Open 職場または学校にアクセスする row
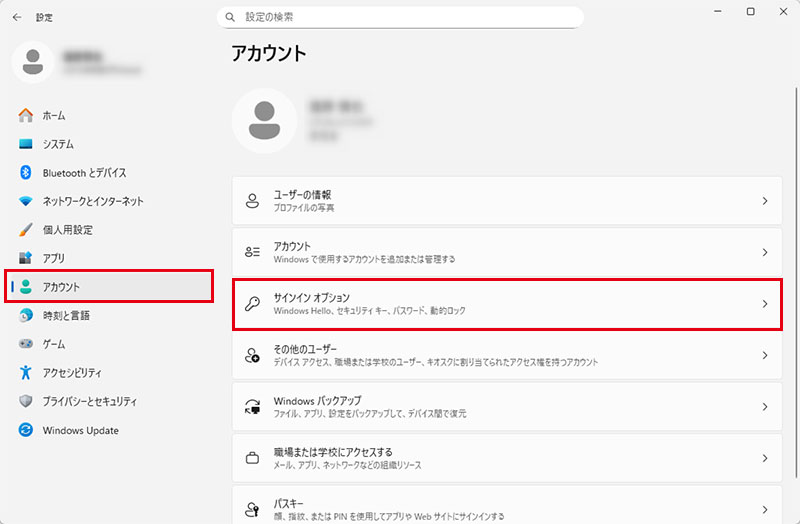 [x=507, y=458]
